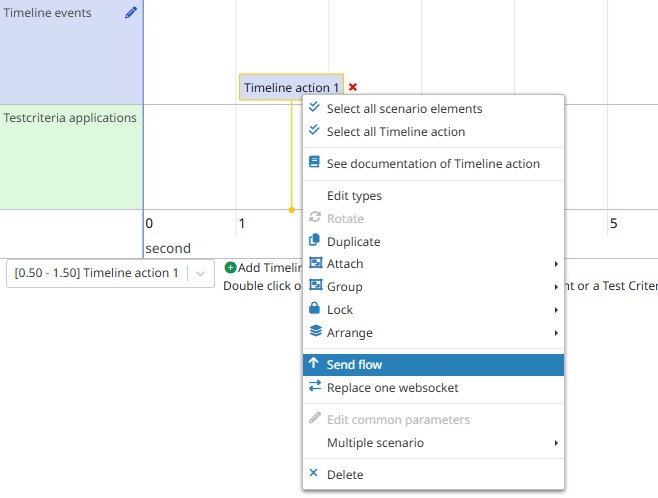Select the Timeline action 1 block
Image resolution: width=658 pixels, height=498 pixels.
[x=291, y=88]
